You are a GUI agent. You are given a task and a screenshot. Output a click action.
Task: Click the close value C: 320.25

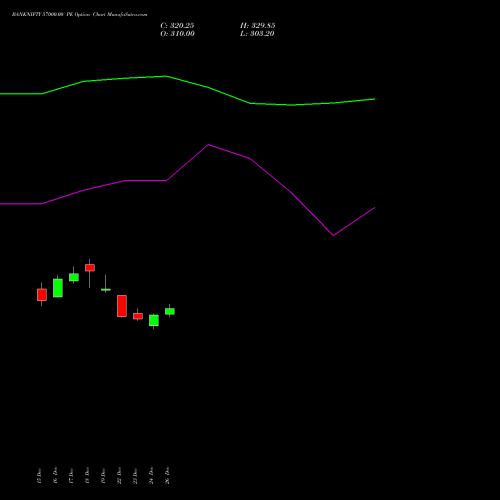(177, 26)
